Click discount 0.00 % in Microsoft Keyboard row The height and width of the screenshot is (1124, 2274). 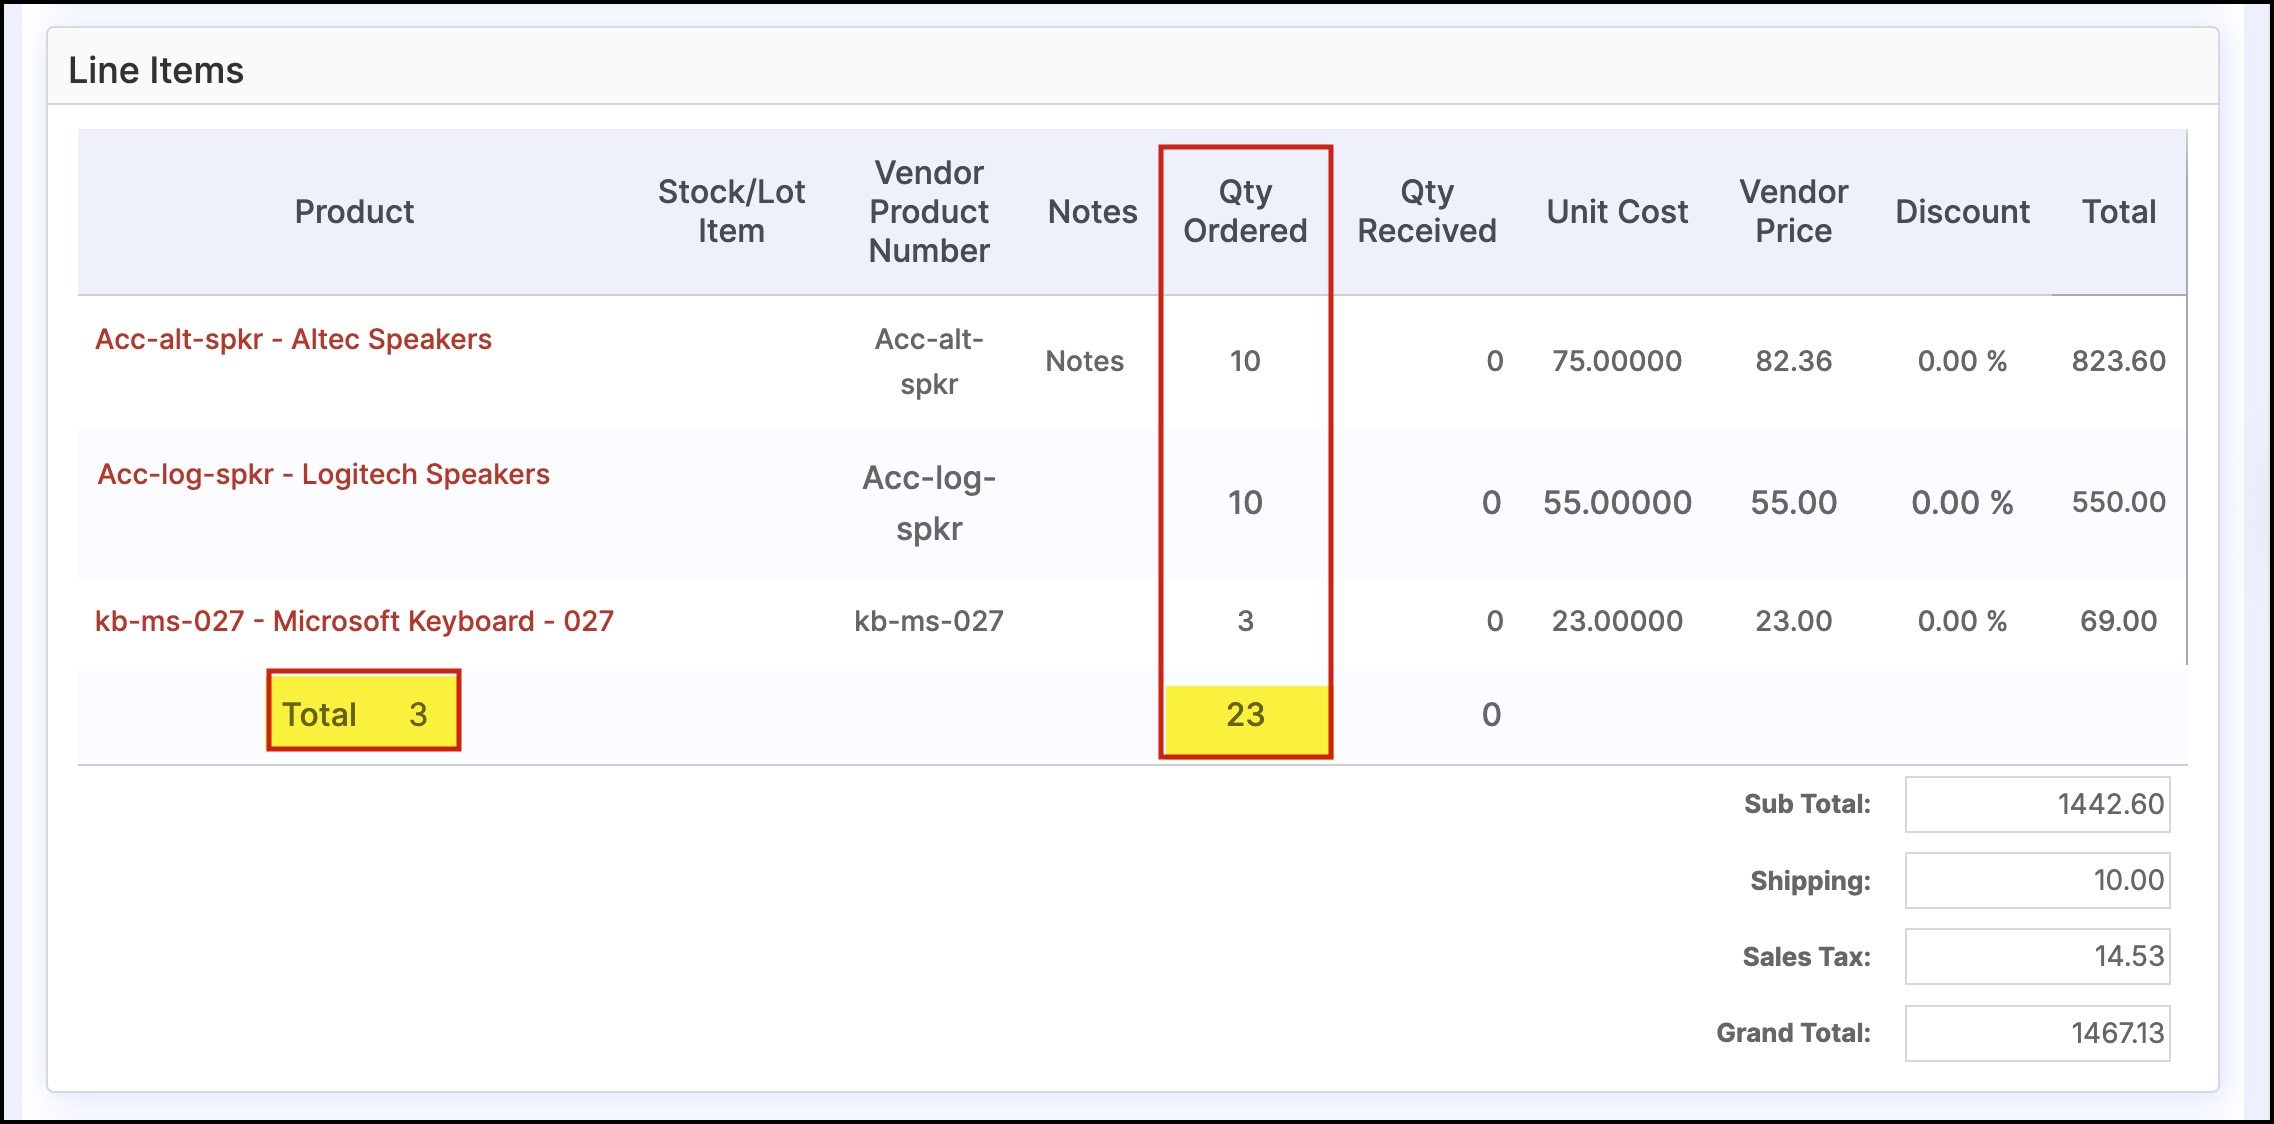(1962, 621)
